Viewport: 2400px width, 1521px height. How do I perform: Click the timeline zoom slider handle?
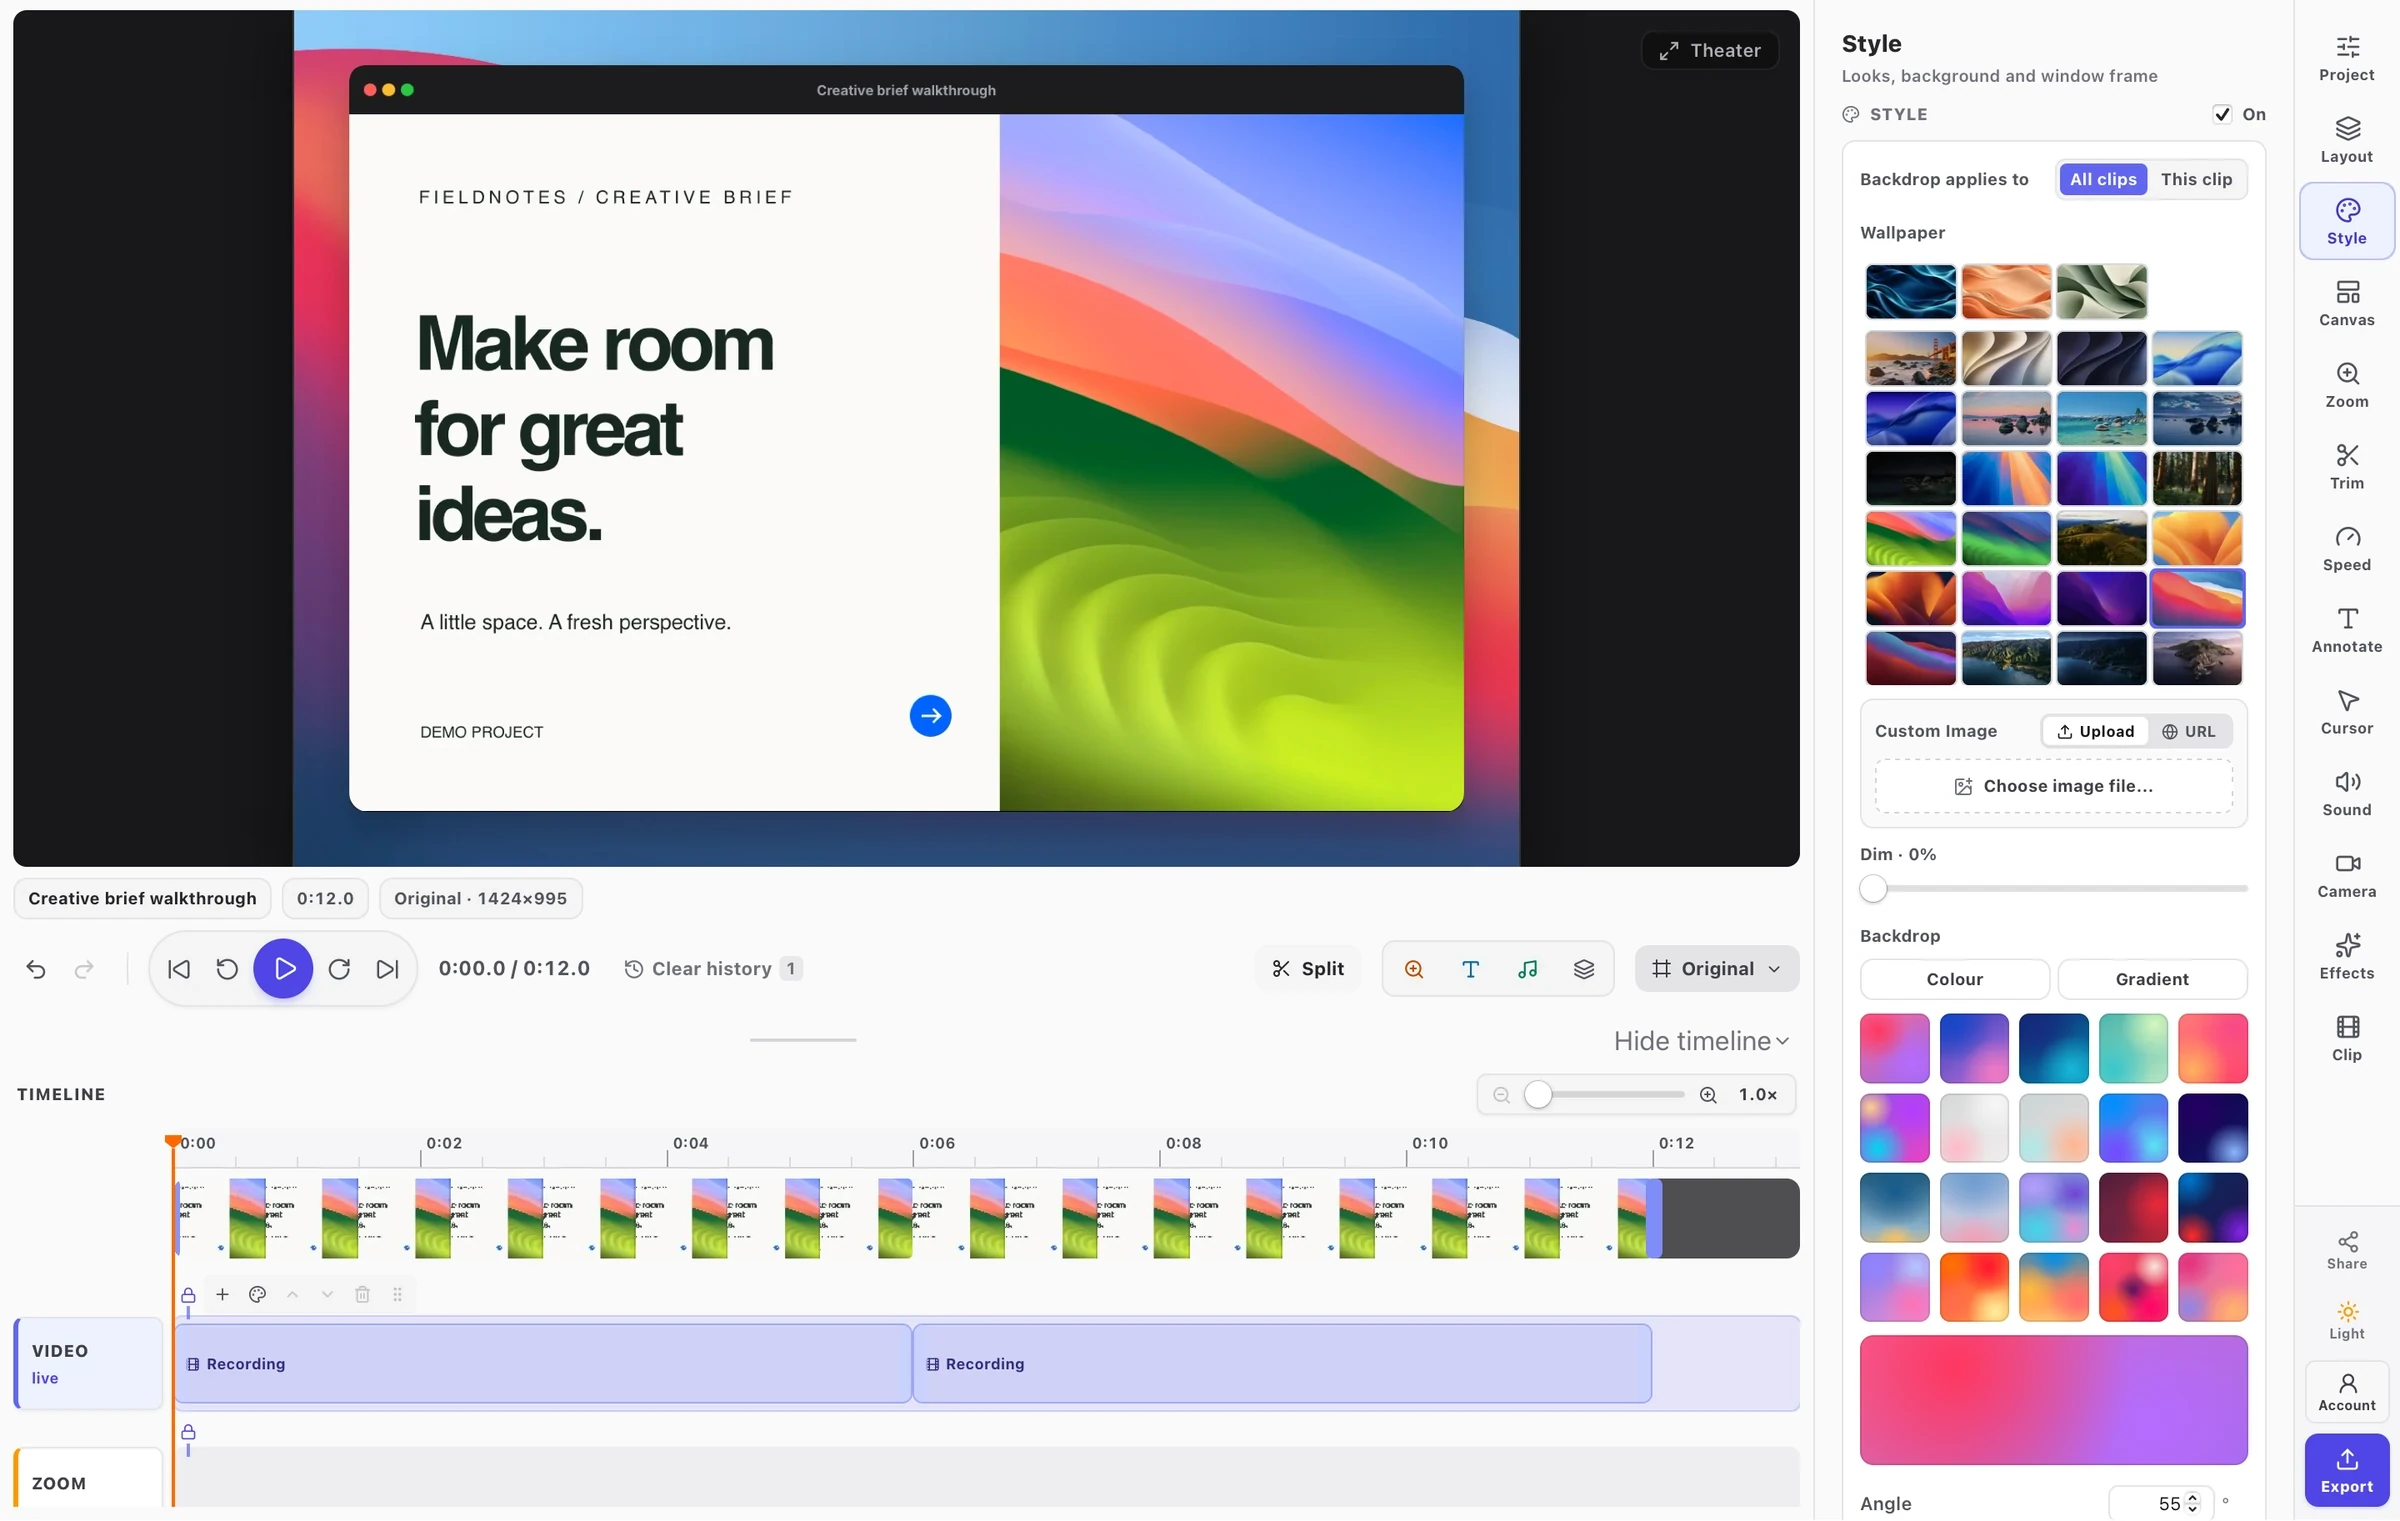pos(1538,1094)
